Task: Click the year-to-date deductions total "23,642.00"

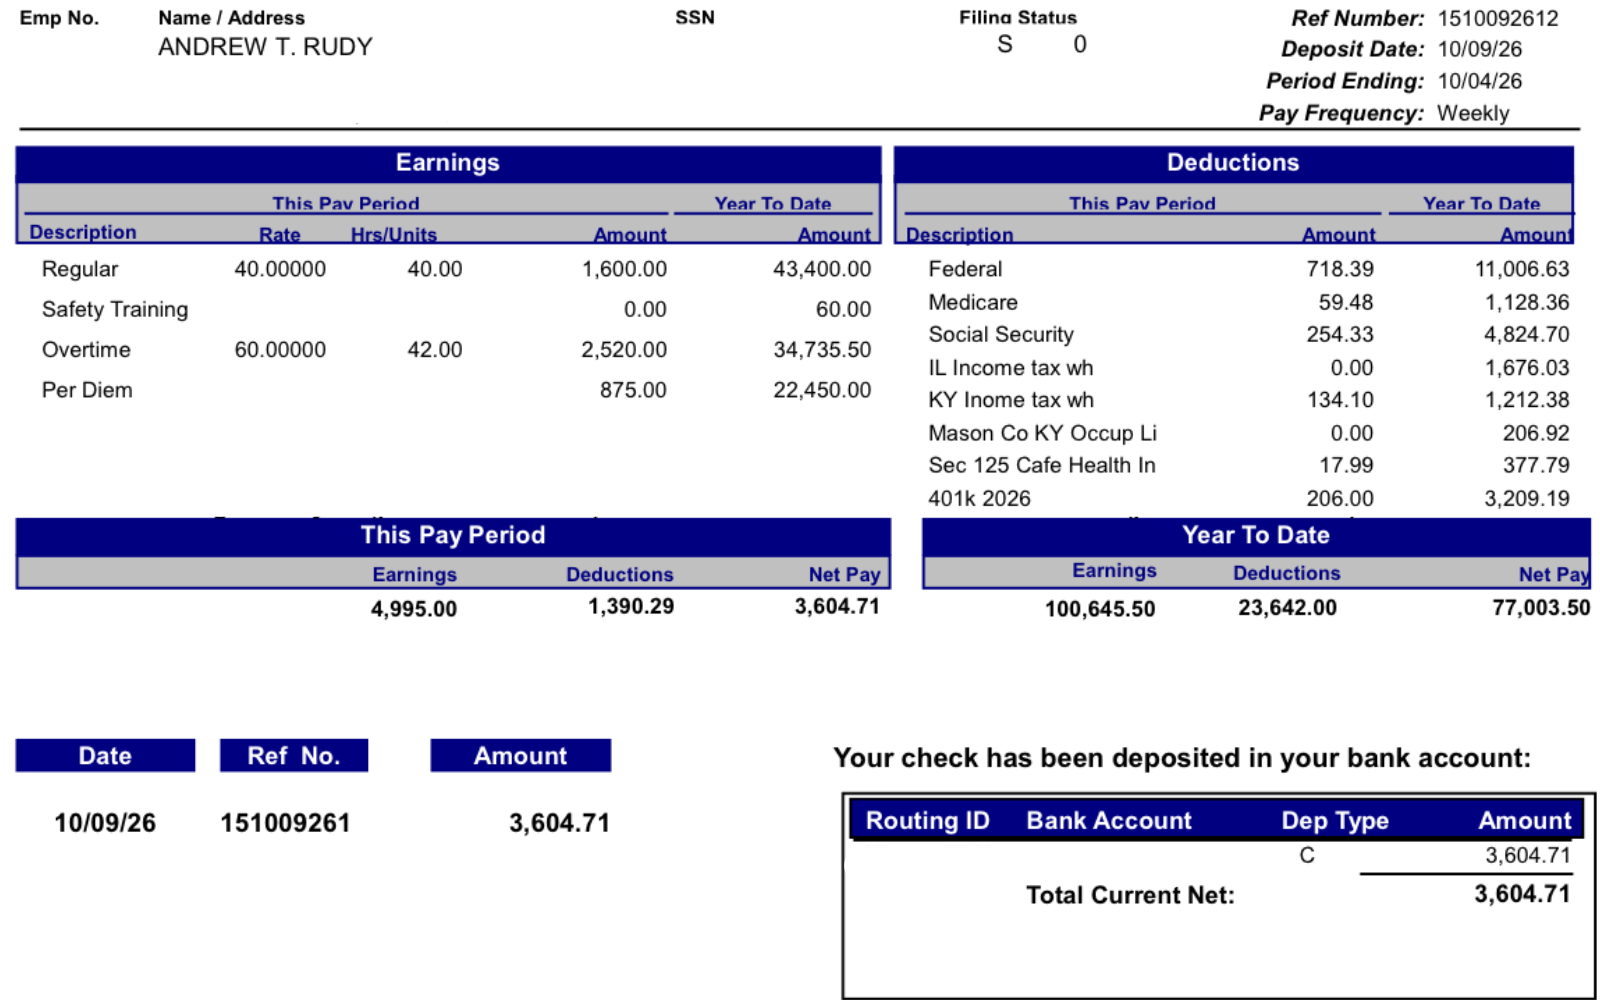Action: coord(1287,608)
